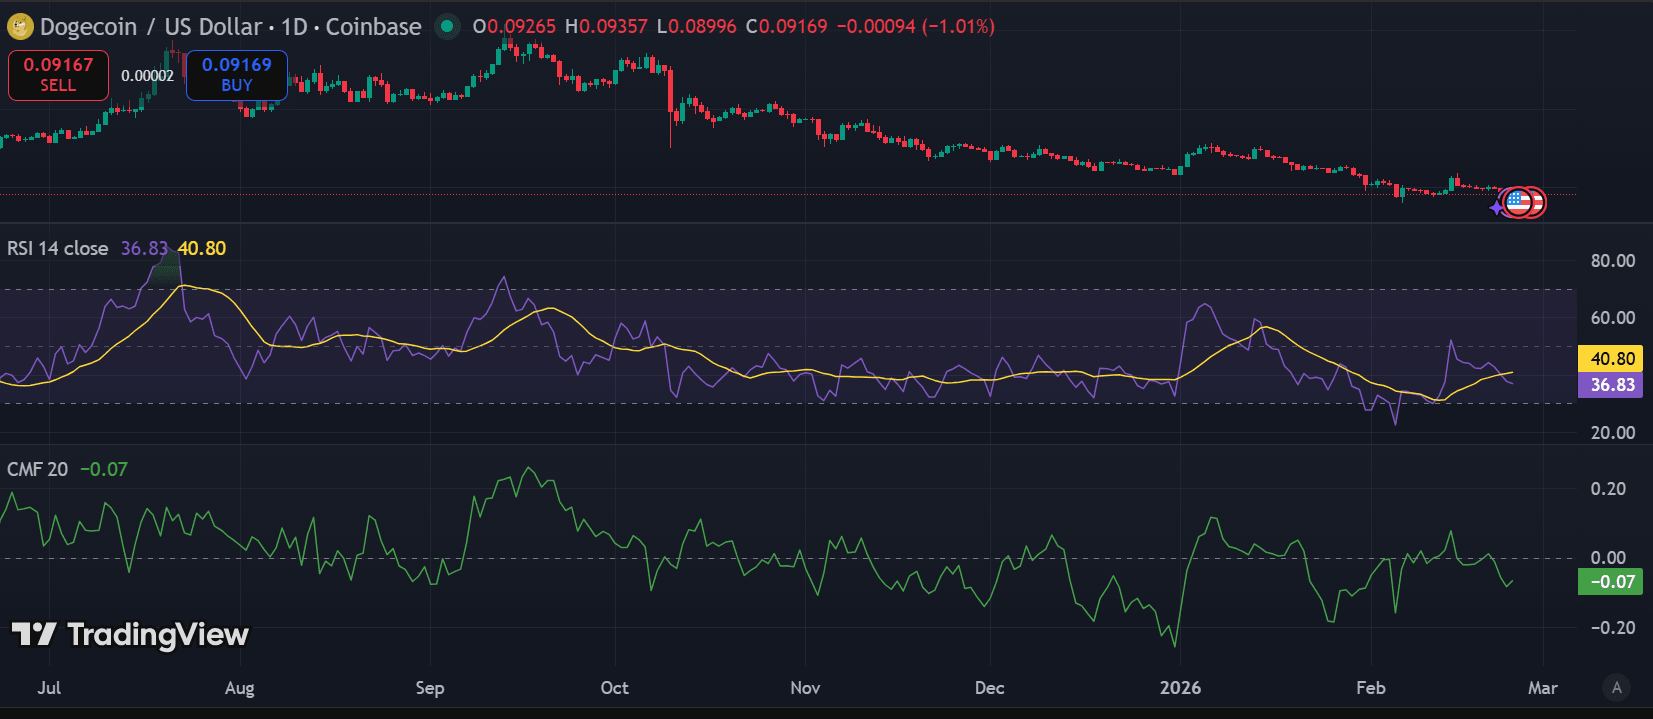Click the purple sparkle icon near latest candle
Image resolution: width=1653 pixels, height=719 pixels.
pos(1497,208)
